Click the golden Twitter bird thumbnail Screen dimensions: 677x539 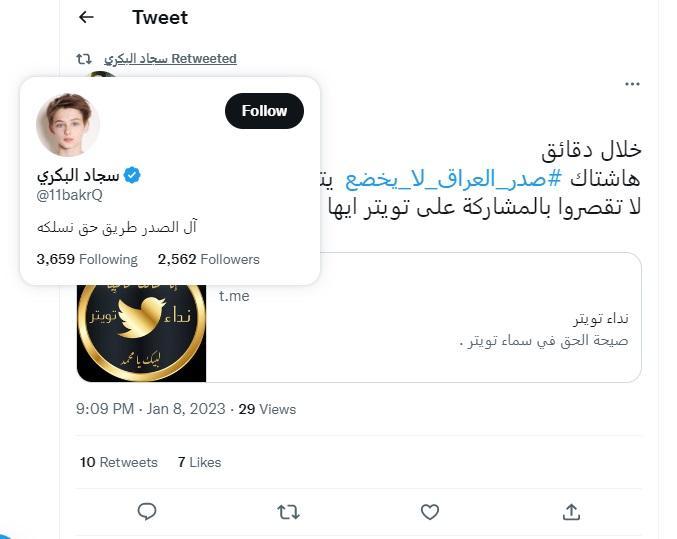pos(141,332)
